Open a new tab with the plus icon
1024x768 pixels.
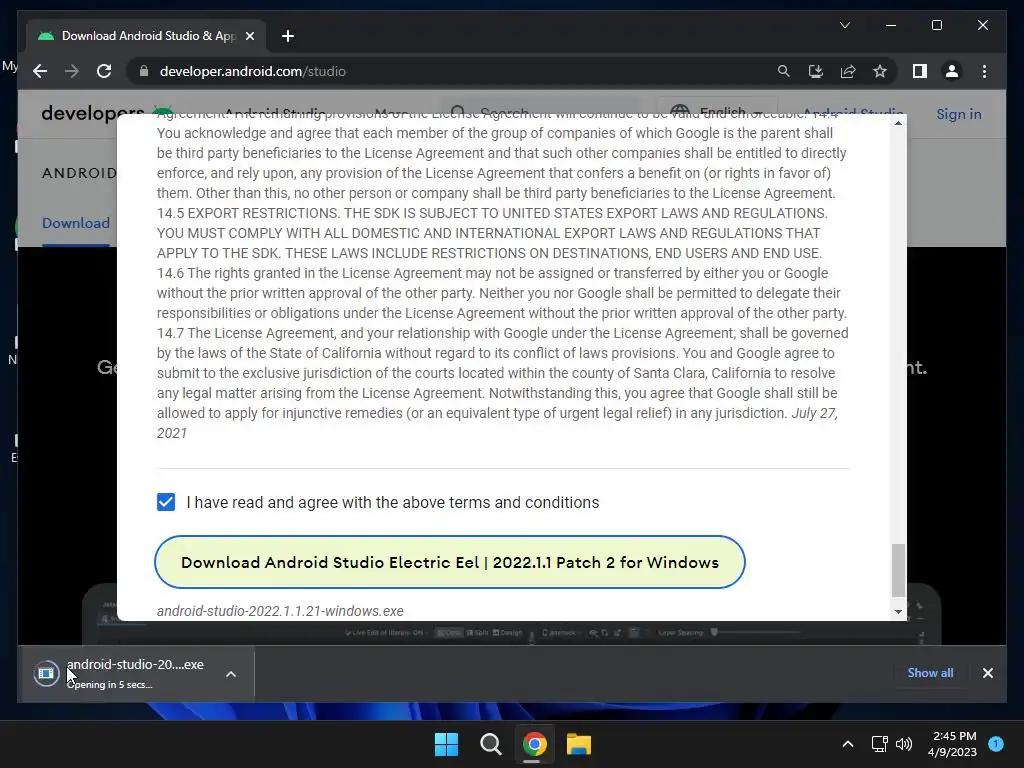point(287,36)
